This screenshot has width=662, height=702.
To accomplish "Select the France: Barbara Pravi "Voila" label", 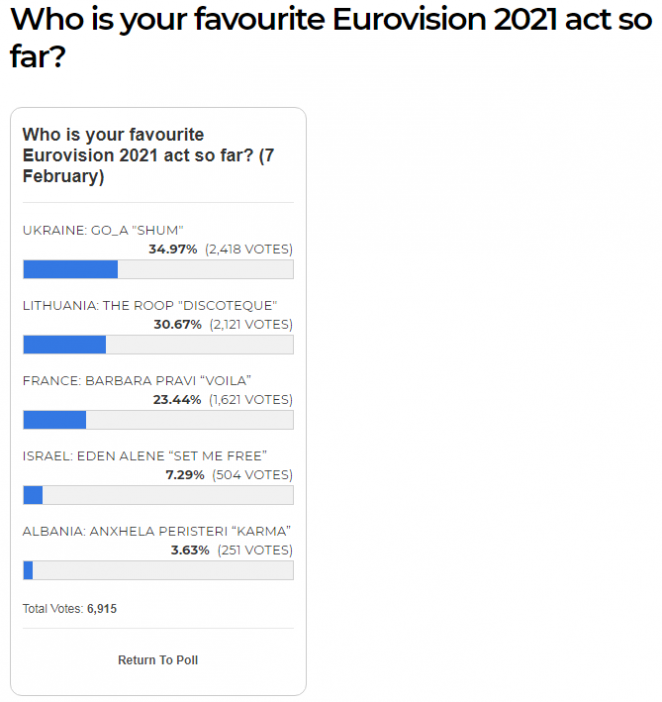I will [x=136, y=380].
